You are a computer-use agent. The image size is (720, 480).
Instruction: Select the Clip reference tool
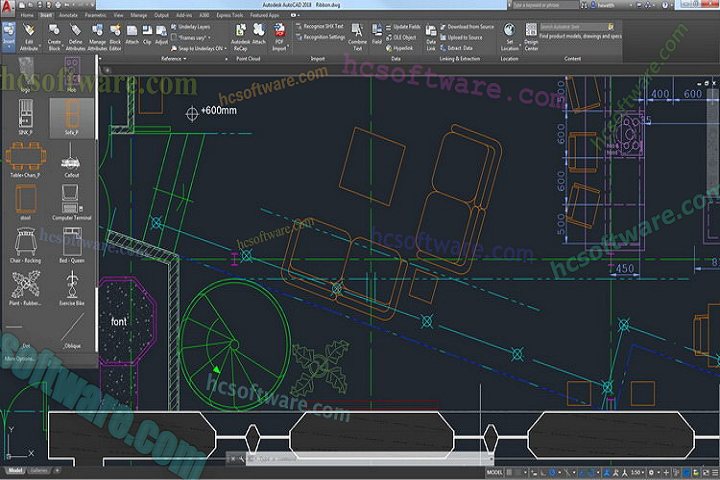[x=147, y=34]
